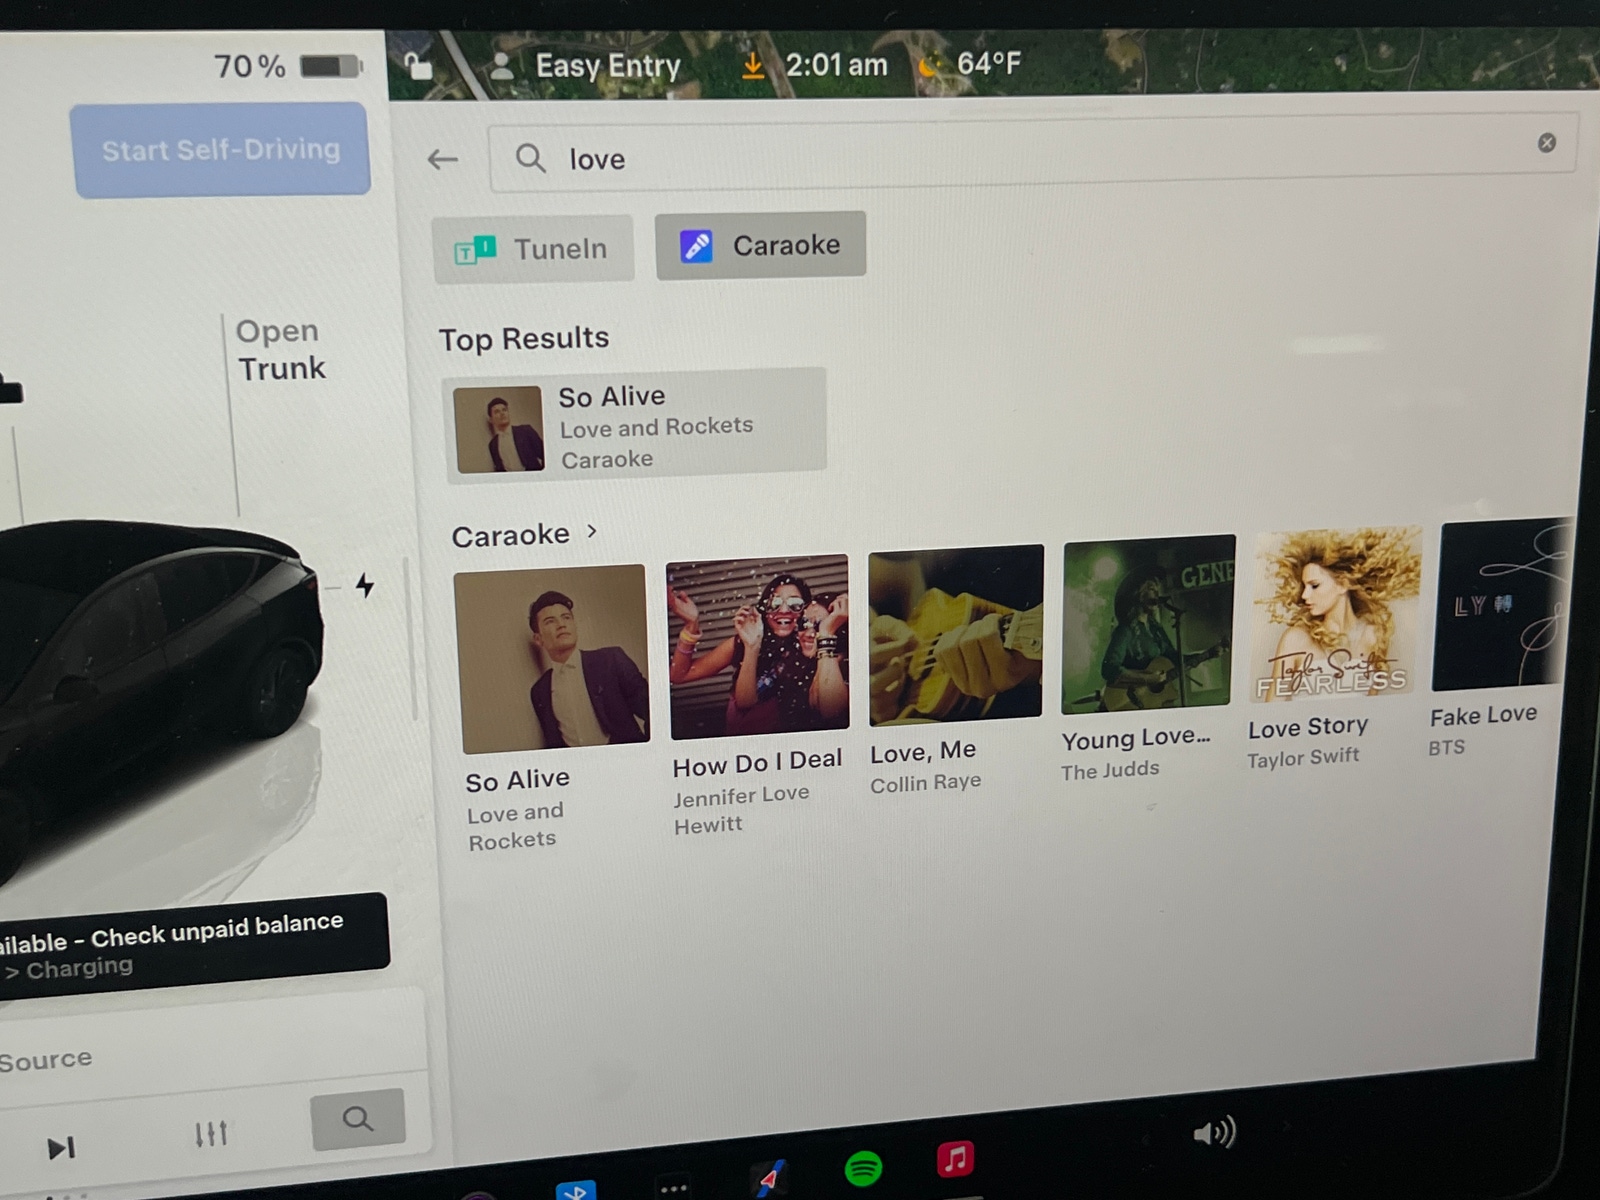The height and width of the screenshot is (1200, 1600).
Task: Go back with the left arrow icon
Action: tap(442, 159)
